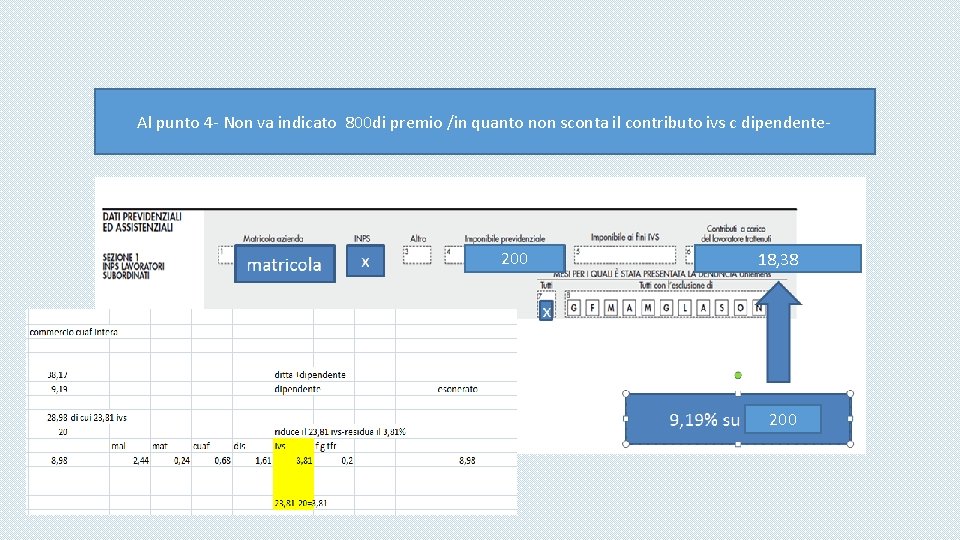The image size is (960, 540).
Task: Tick the S month exclusion box
Action: [722, 307]
